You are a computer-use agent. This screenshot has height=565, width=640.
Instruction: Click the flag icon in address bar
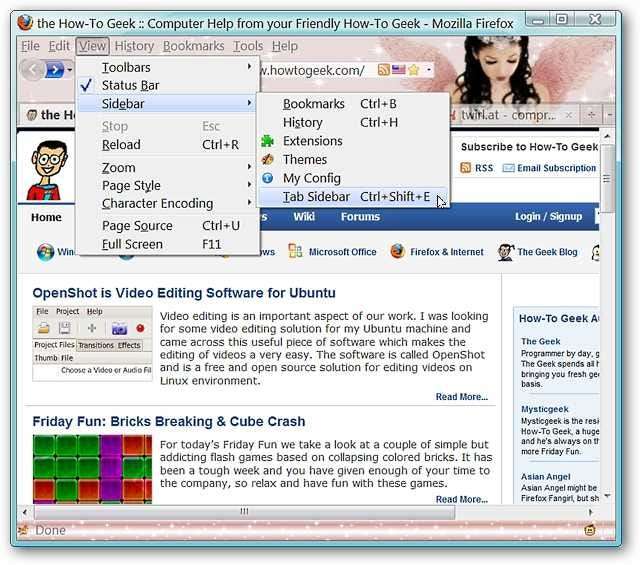click(398, 70)
